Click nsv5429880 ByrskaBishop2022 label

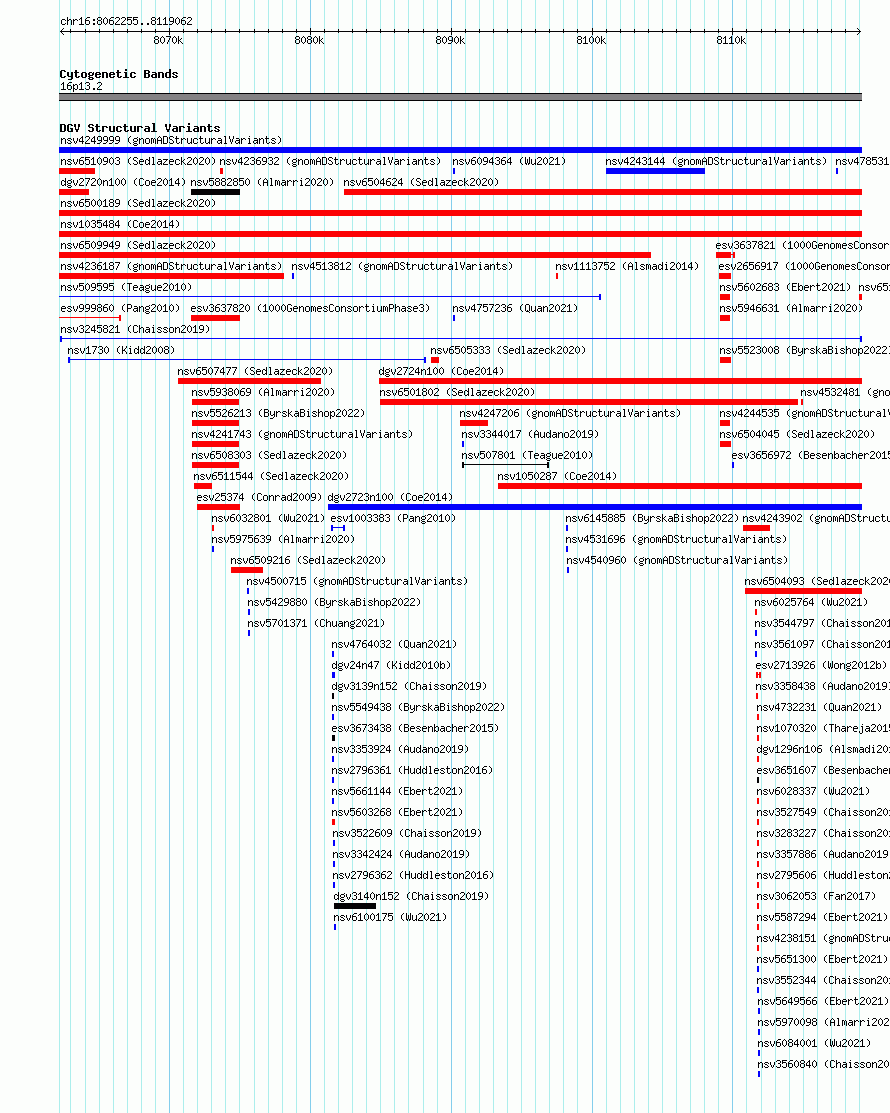click(334, 603)
